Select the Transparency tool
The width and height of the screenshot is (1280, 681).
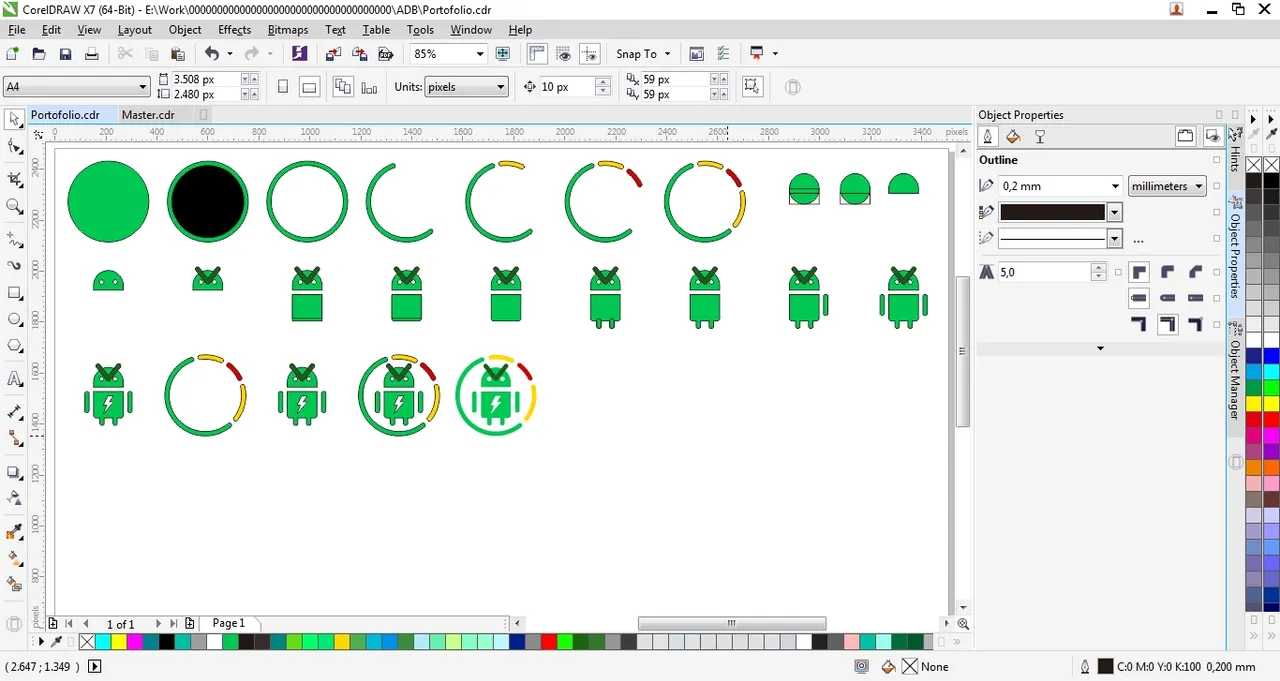tap(14, 498)
